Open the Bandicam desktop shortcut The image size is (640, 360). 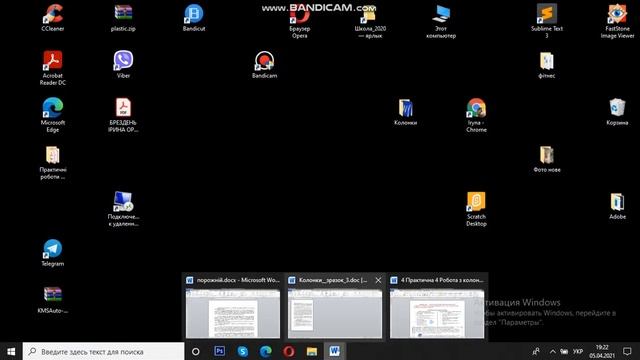point(264,64)
